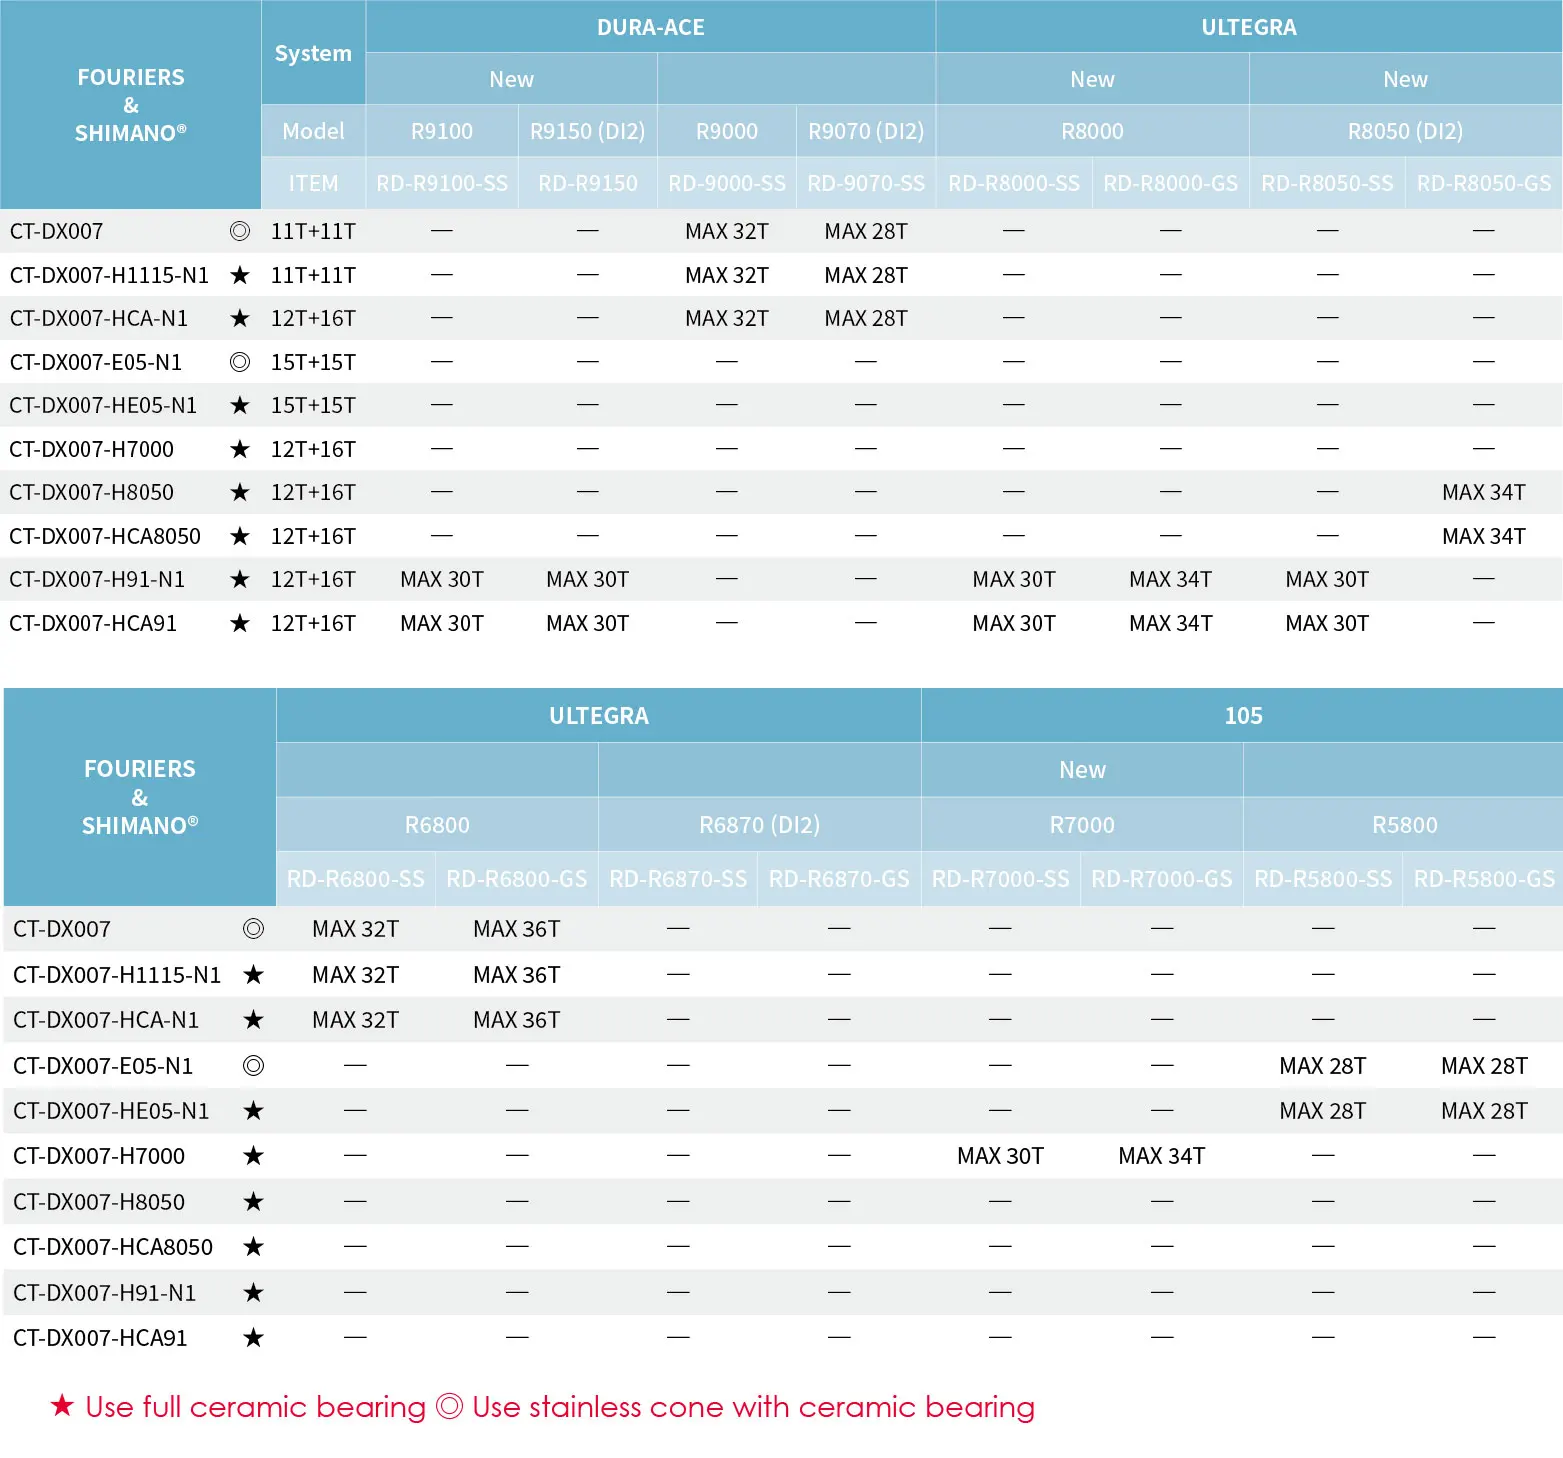This screenshot has width=1563, height=1458.
Task: Click the circle symbol beside CT-DX007
Action: (x=240, y=231)
